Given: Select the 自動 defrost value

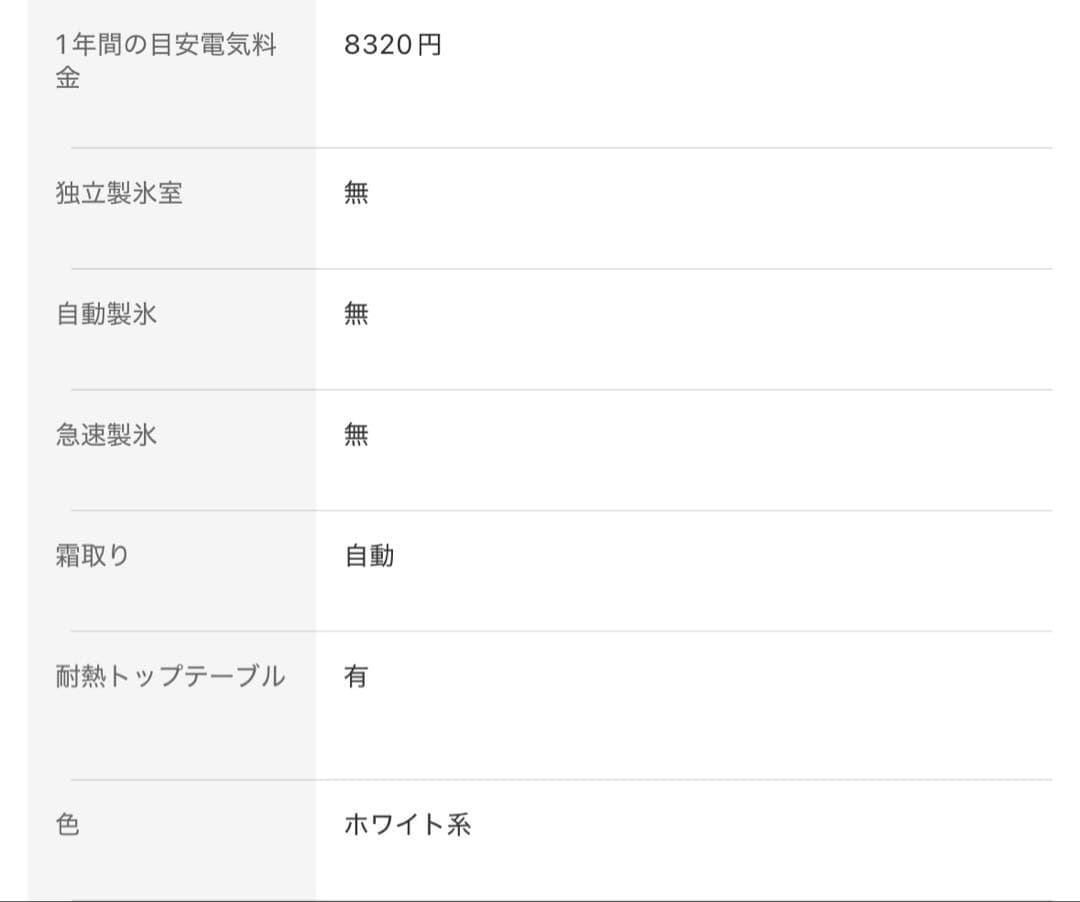Looking at the screenshot, I should click(x=369, y=556).
